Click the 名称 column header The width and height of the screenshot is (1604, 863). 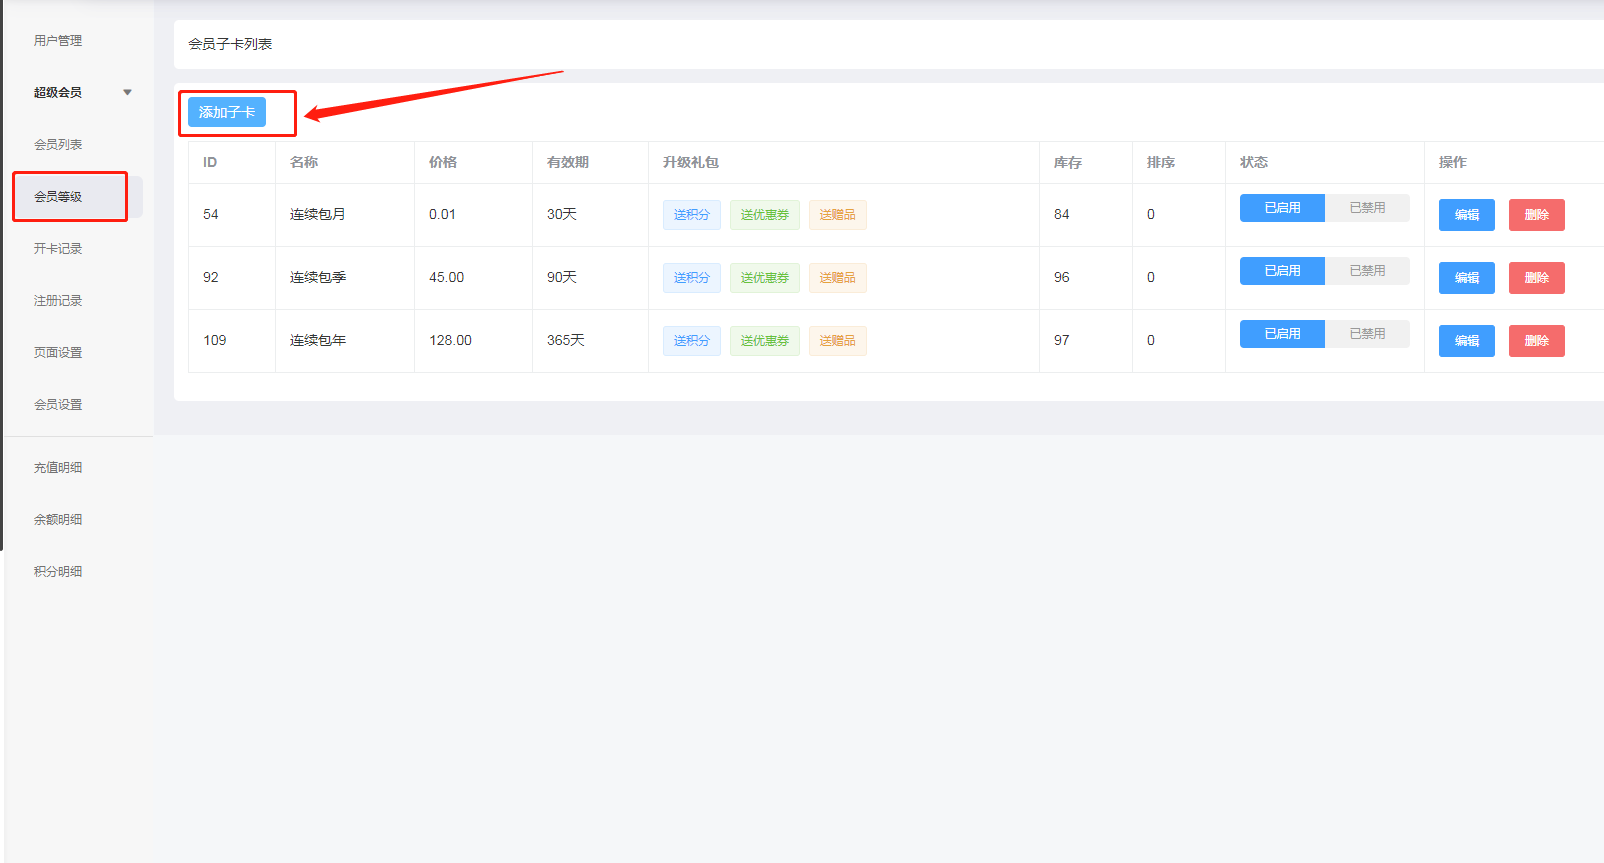point(304,162)
